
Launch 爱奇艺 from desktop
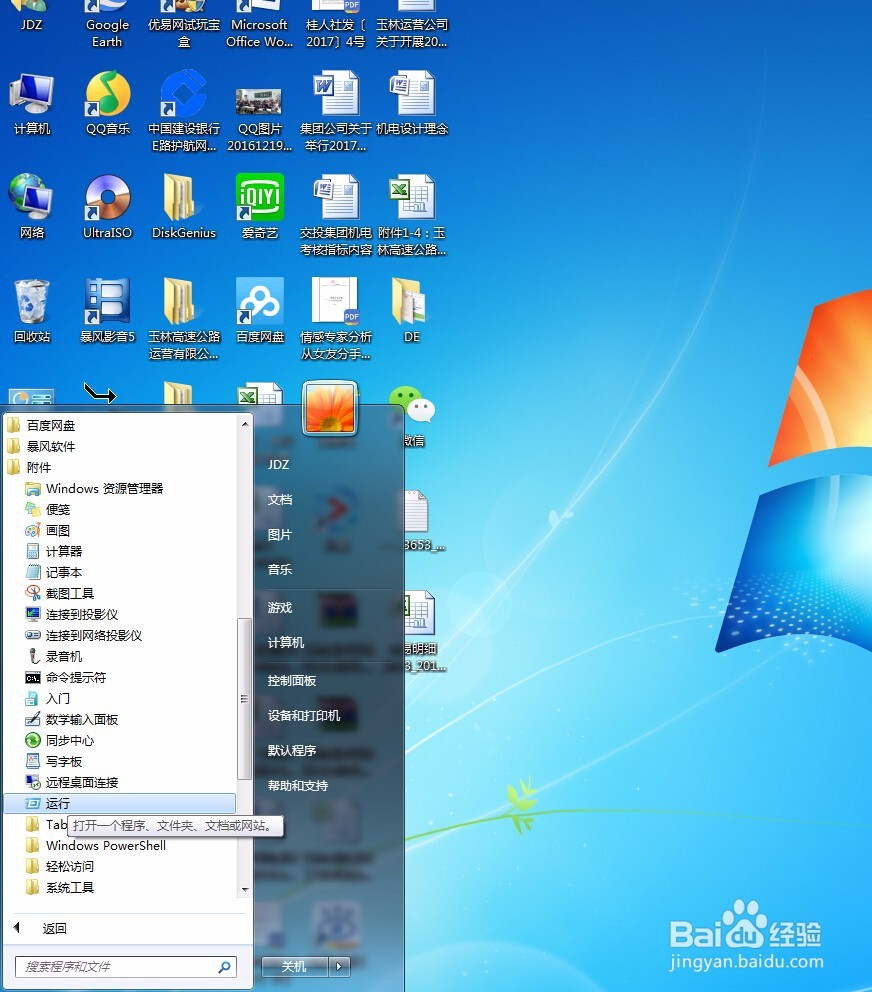click(x=259, y=208)
